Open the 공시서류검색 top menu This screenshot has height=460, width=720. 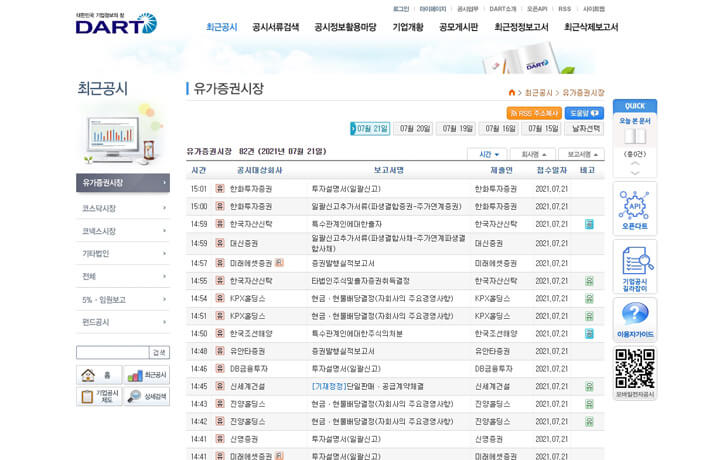276,27
